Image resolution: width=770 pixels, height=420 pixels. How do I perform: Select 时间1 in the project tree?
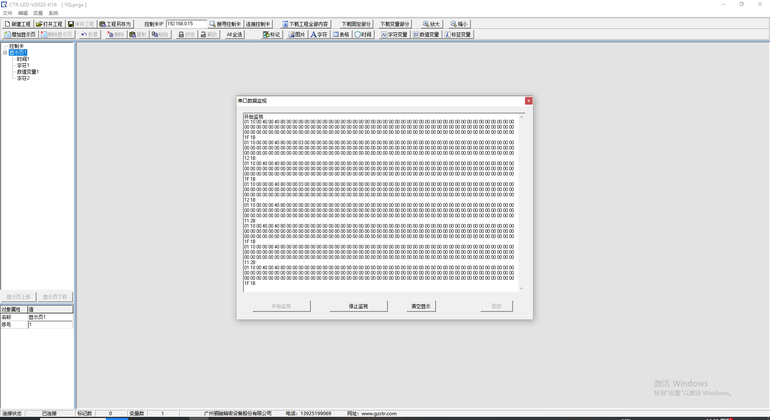coord(23,59)
